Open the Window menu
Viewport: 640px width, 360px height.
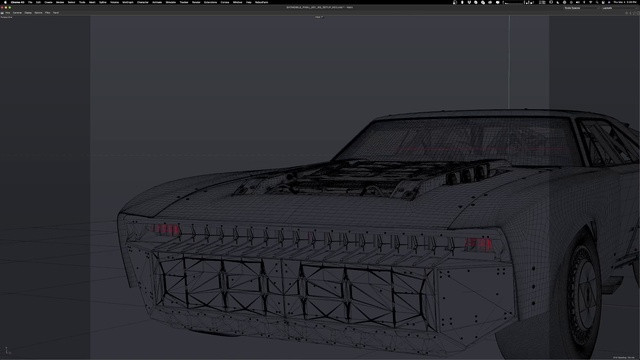(x=238, y=2)
